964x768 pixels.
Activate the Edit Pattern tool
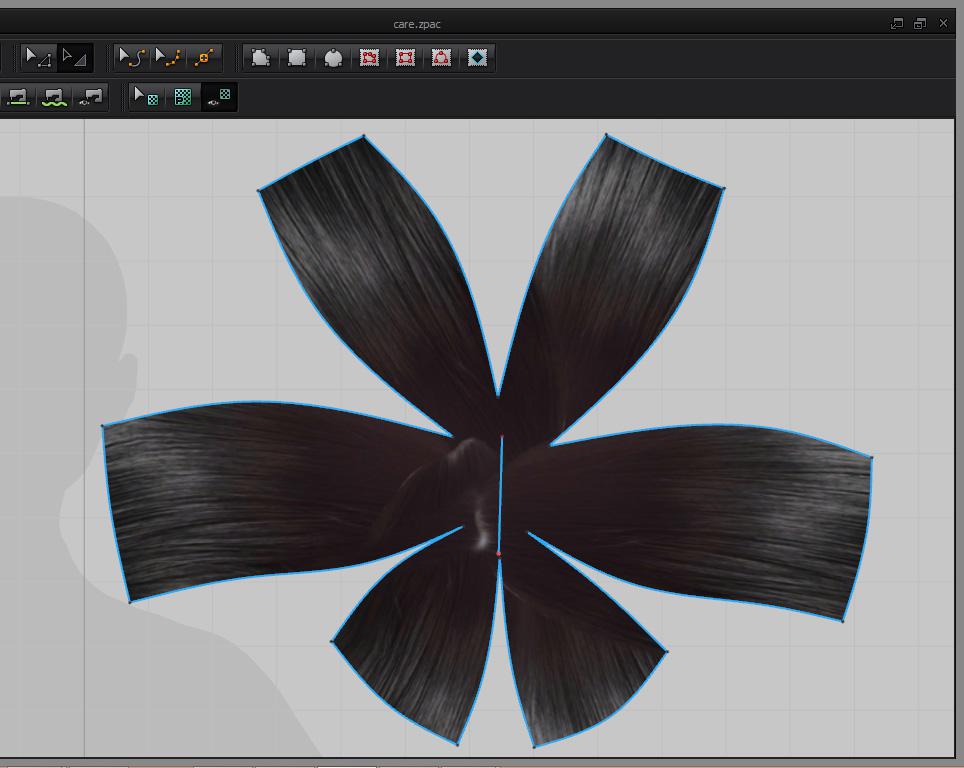pos(74,58)
